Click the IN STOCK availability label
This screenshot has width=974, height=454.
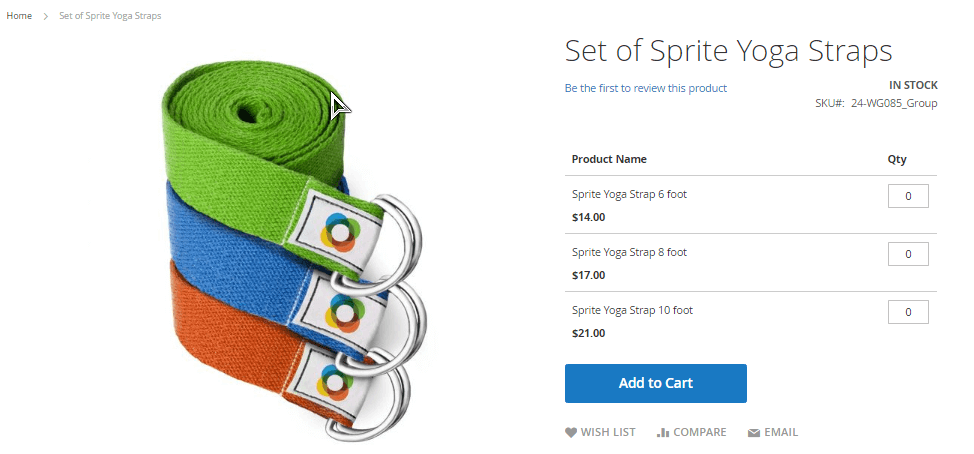pyautogui.click(x=913, y=86)
